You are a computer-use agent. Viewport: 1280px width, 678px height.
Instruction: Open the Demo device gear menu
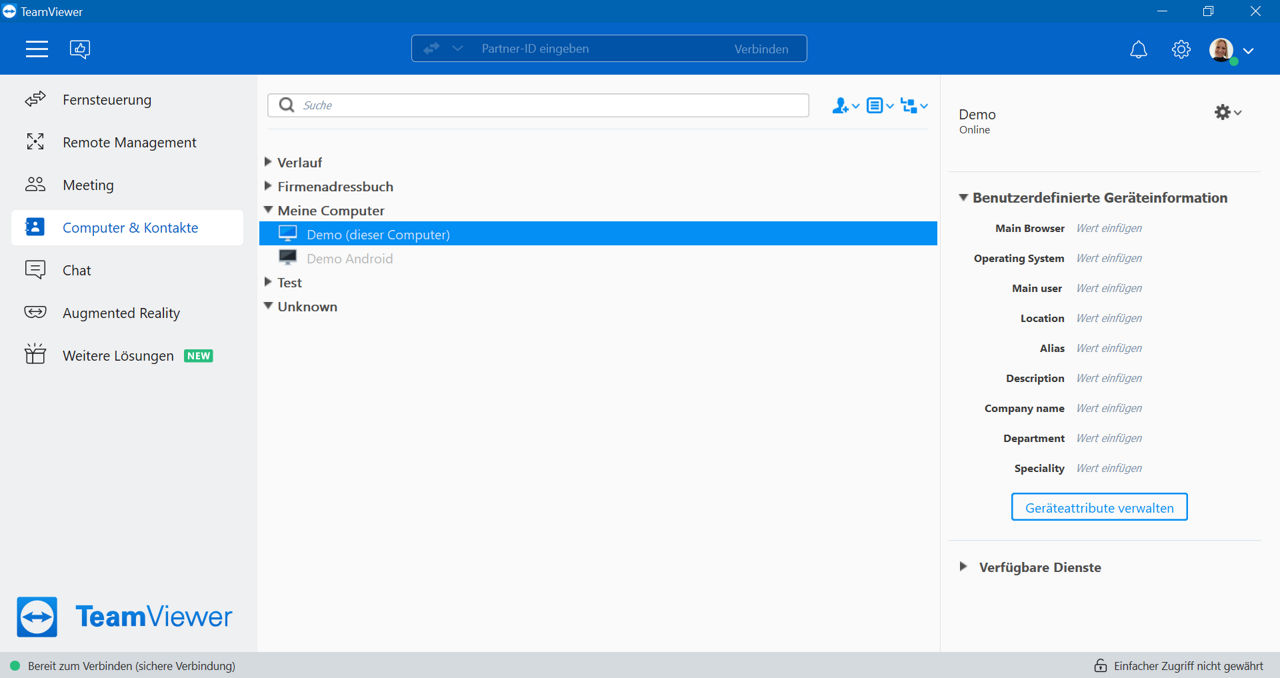pos(1228,112)
